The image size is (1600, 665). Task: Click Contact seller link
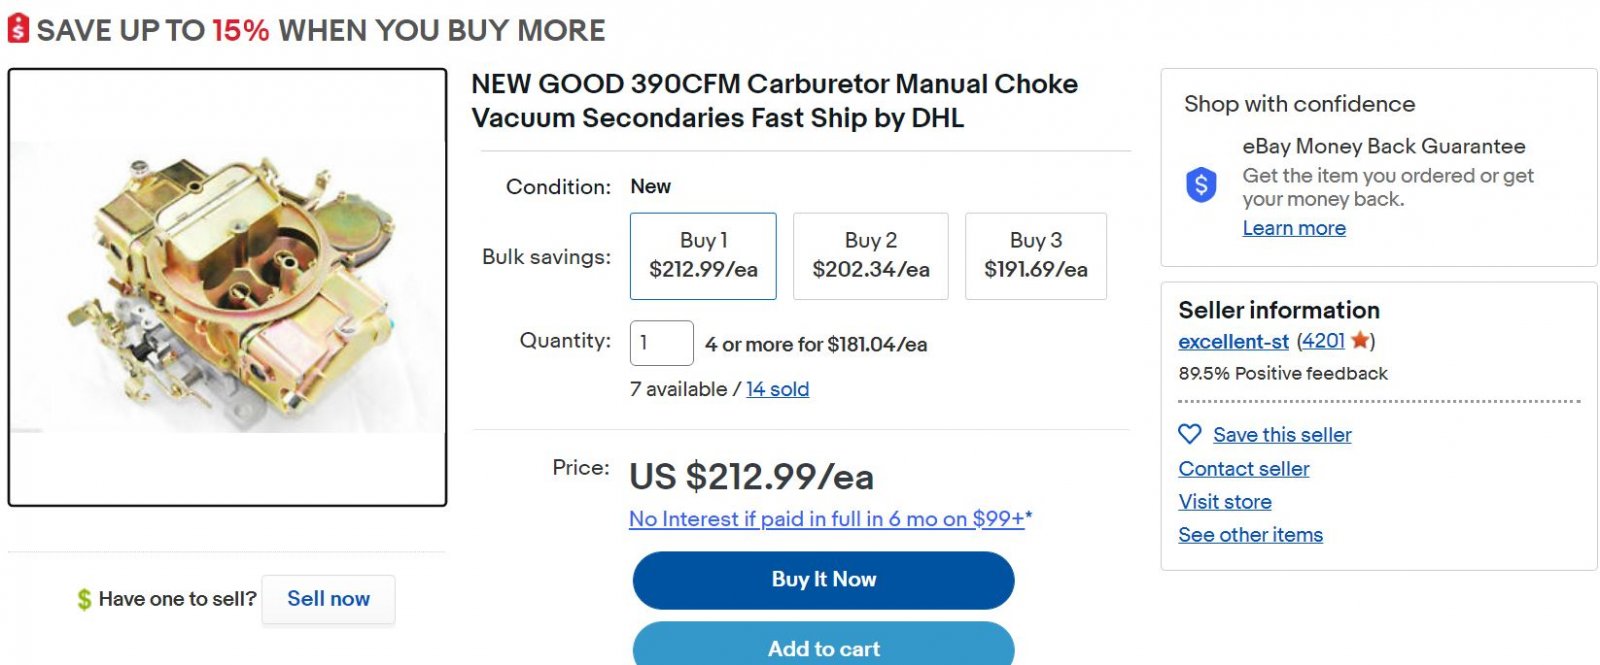1243,468
